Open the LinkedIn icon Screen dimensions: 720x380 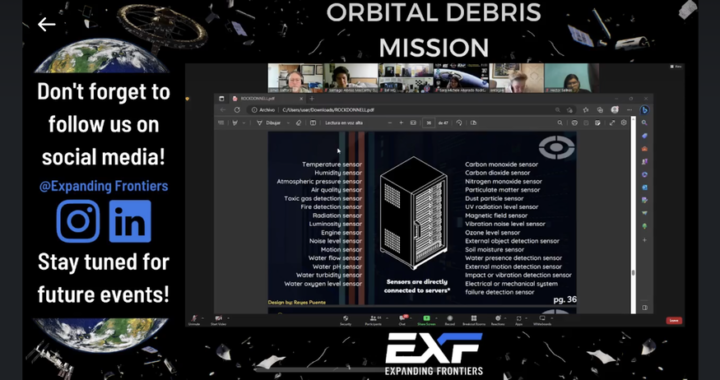pyautogui.click(x=130, y=221)
